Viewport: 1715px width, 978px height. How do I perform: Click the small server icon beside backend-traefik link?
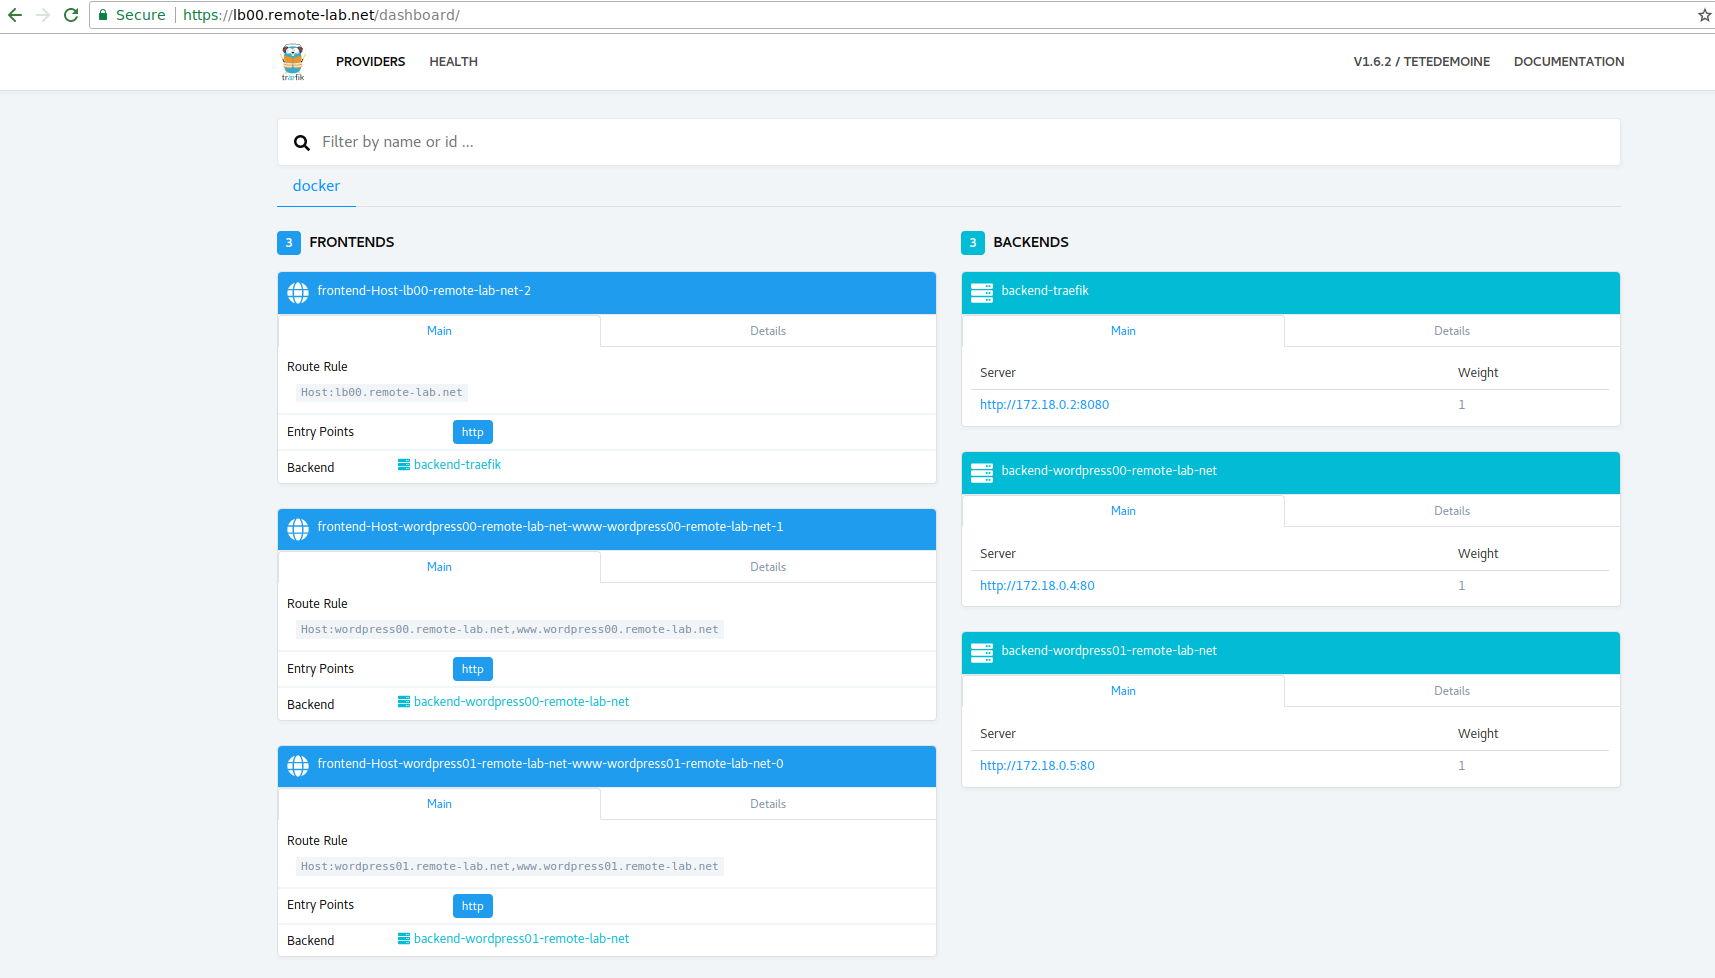tap(404, 465)
